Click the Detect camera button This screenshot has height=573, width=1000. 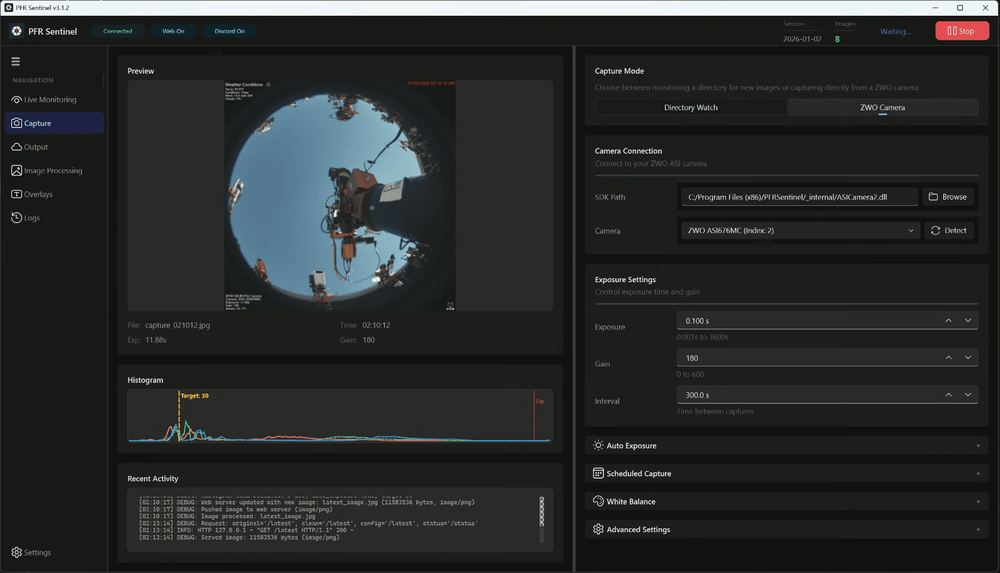(949, 230)
